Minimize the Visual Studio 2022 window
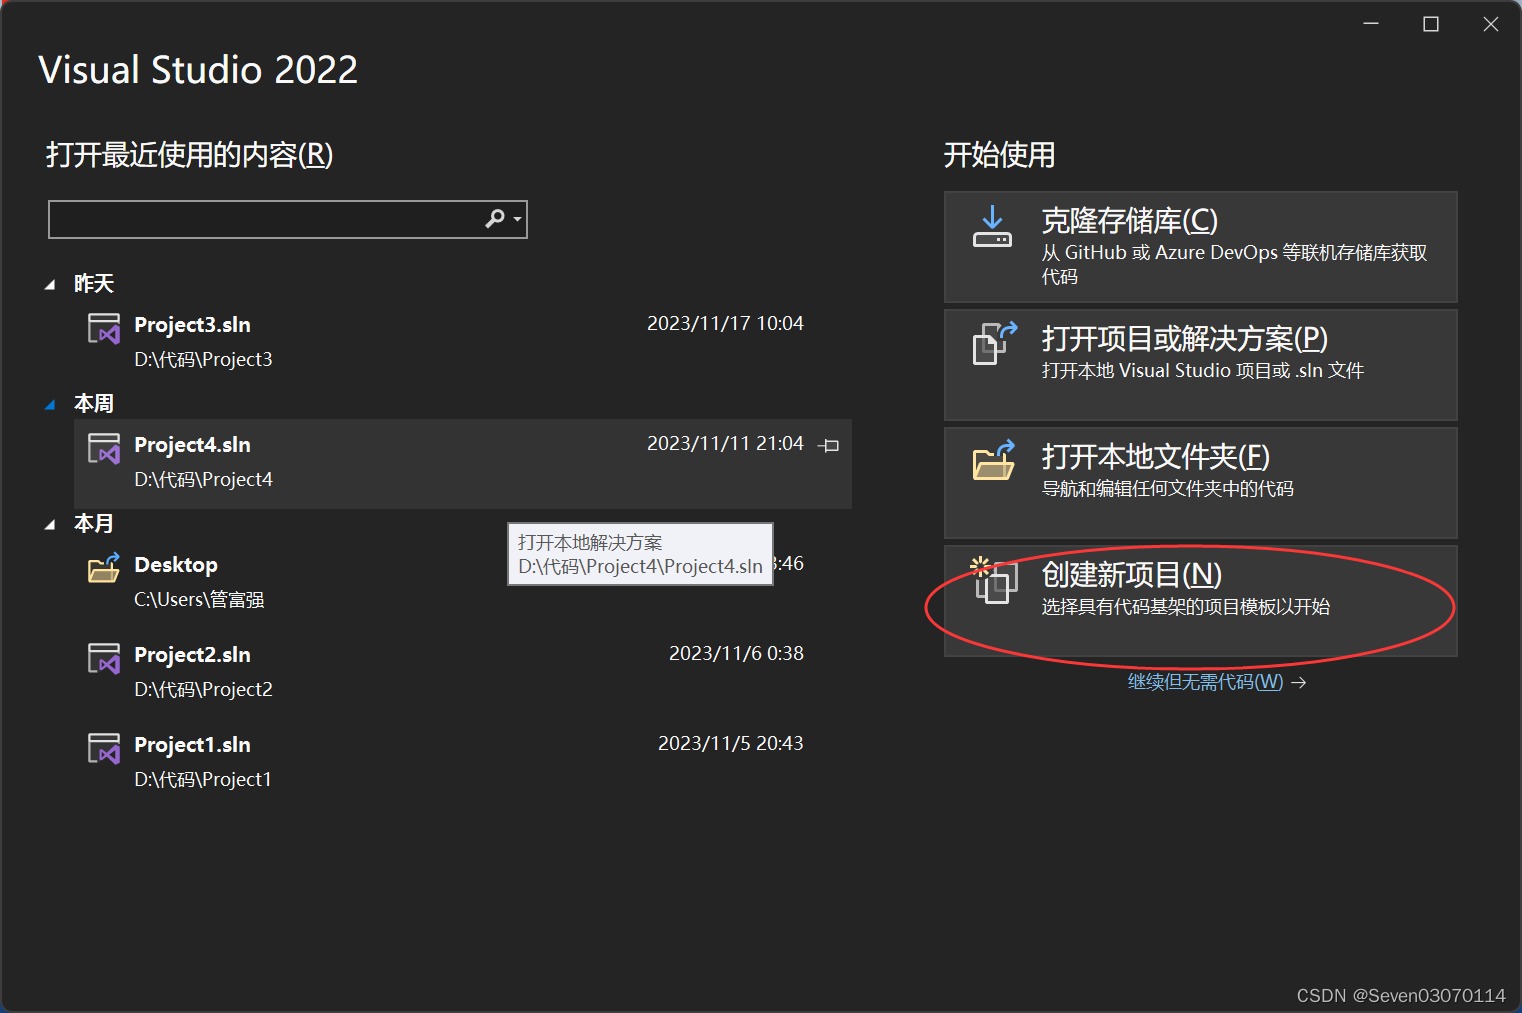This screenshot has height=1013, width=1522. click(x=1371, y=24)
